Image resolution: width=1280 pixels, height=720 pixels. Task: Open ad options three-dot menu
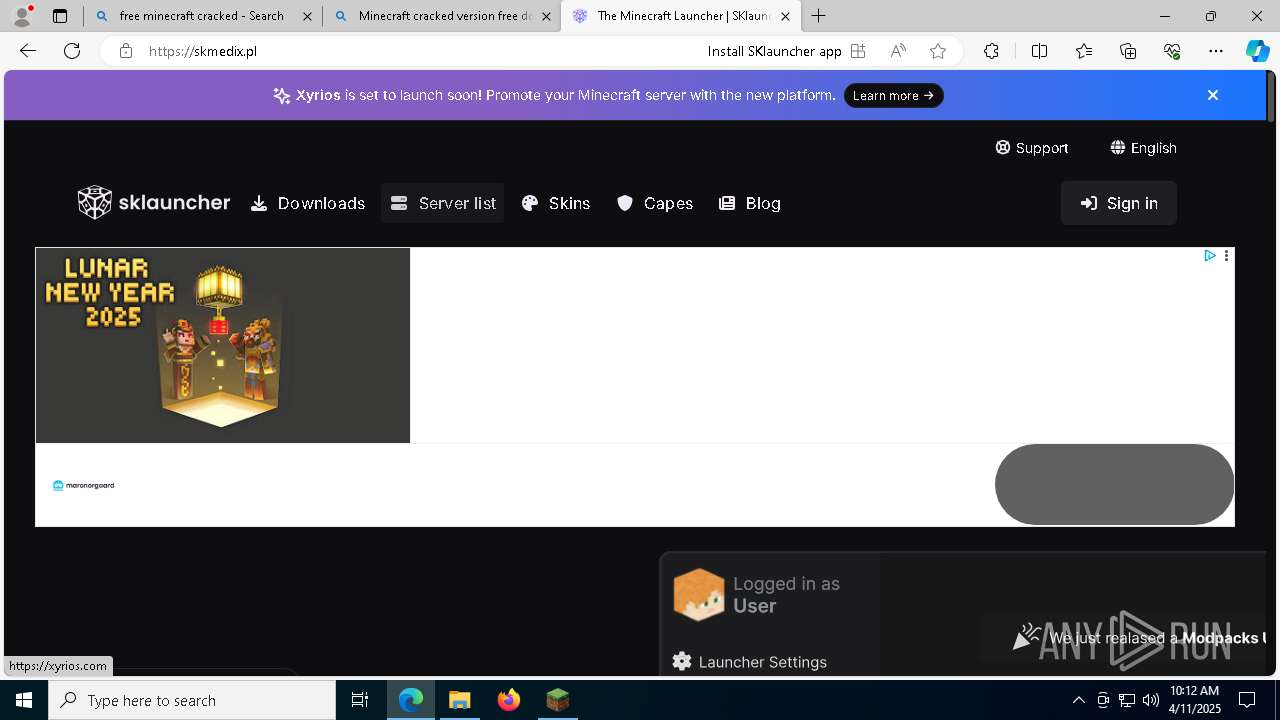point(1226,256)
